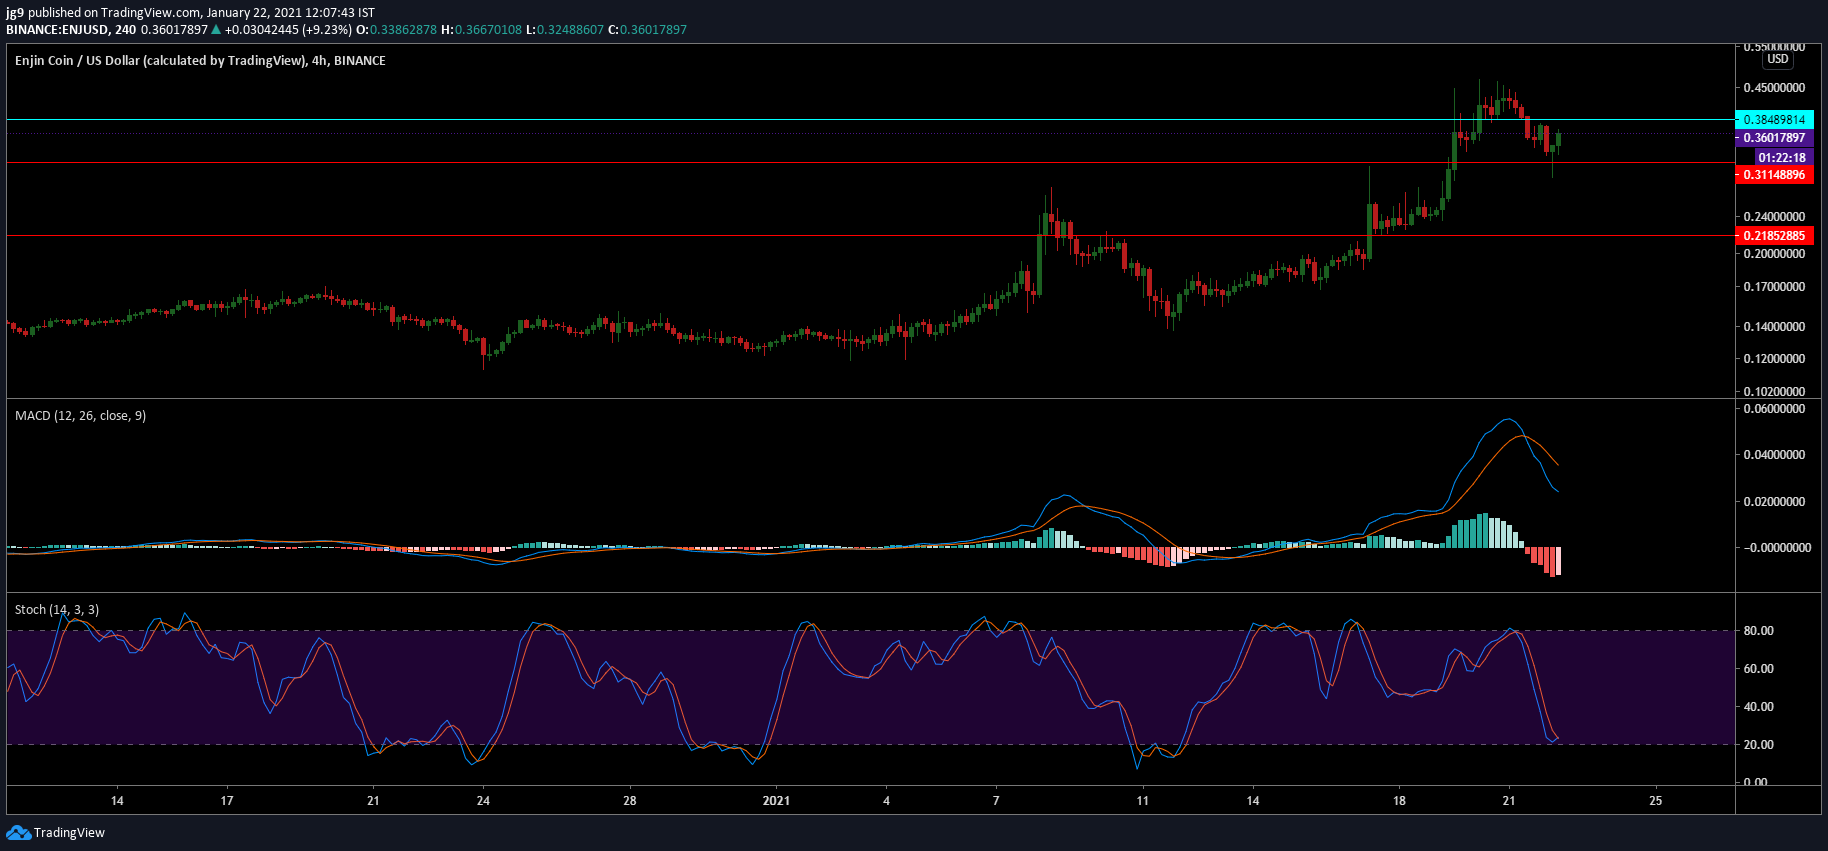Click the candle countdown timer 01:22:18
Viewport: 1828px width, 851px height.
pyautogui.click(x=1782, y=157)
